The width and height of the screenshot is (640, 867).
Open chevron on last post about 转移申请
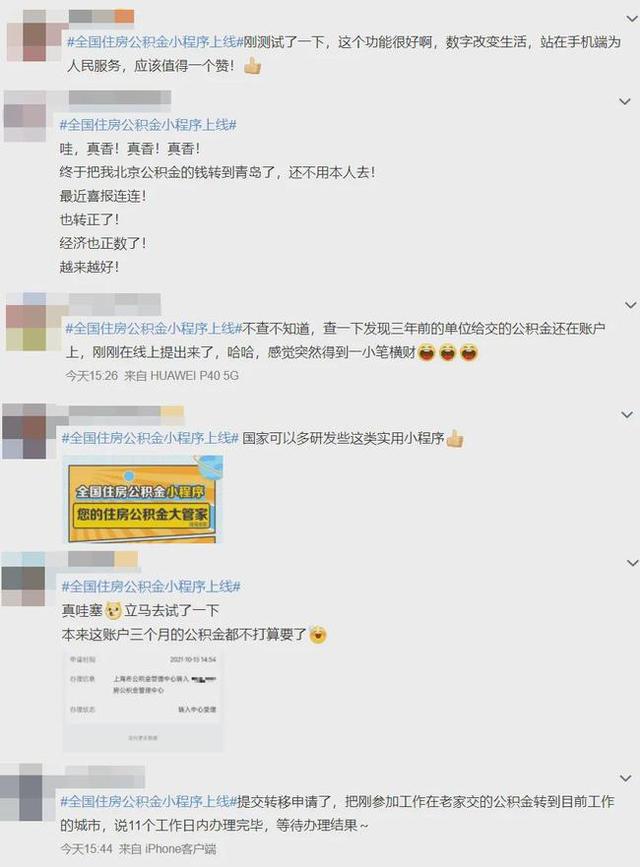[x=626, y=778]
